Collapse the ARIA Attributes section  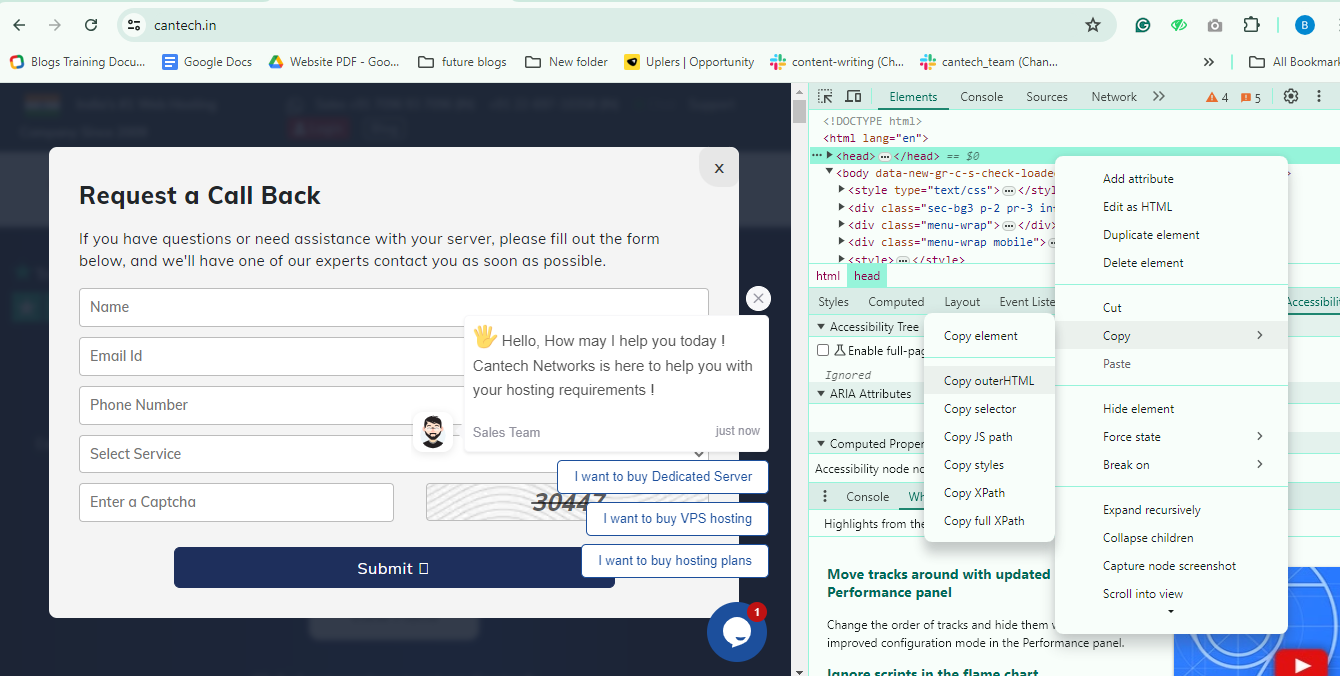coord(820,393)
